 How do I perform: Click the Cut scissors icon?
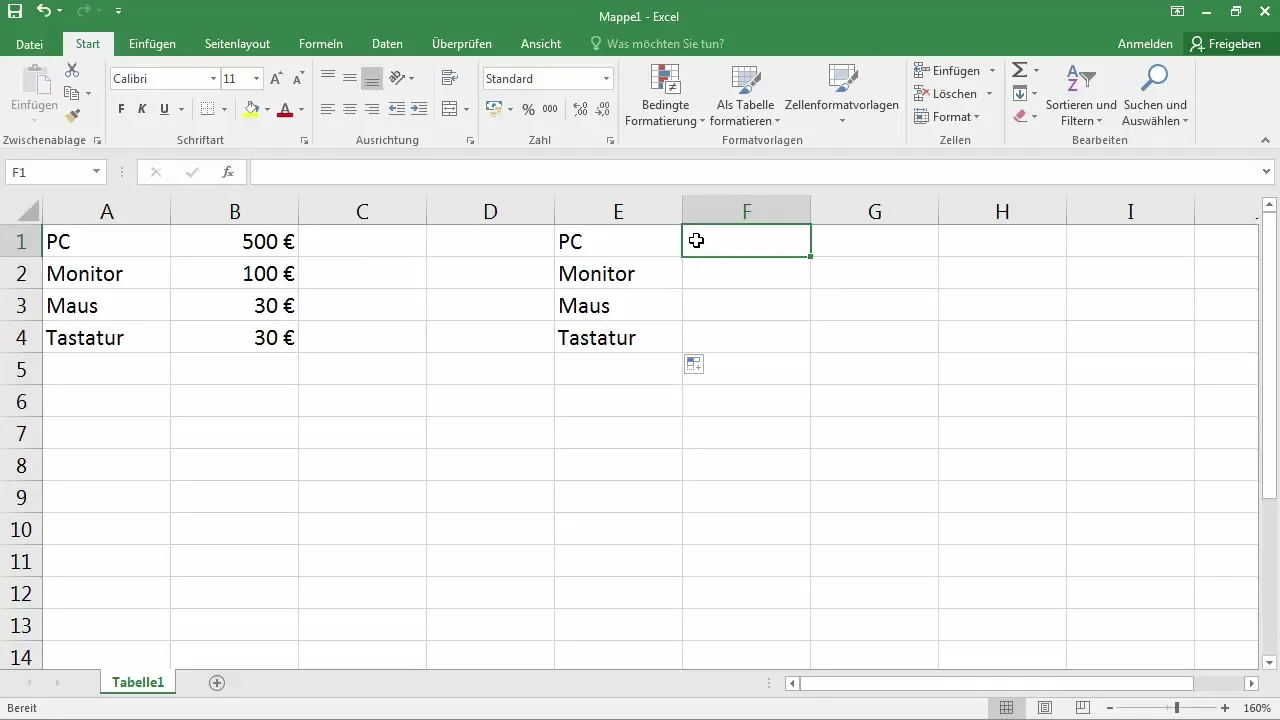coord(72,70)
